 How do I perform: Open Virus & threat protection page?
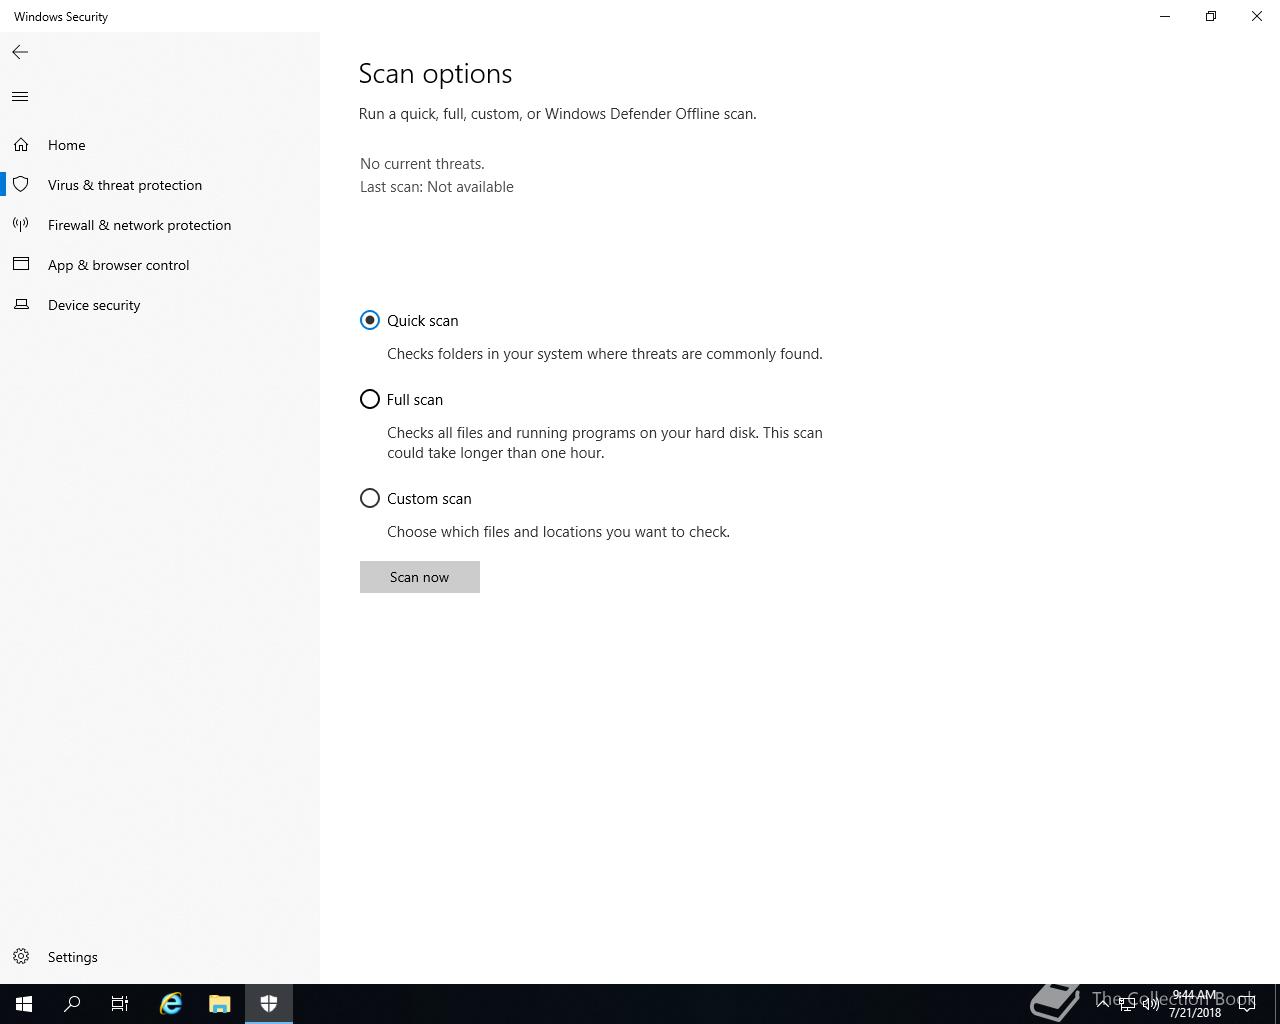[160, 185]
